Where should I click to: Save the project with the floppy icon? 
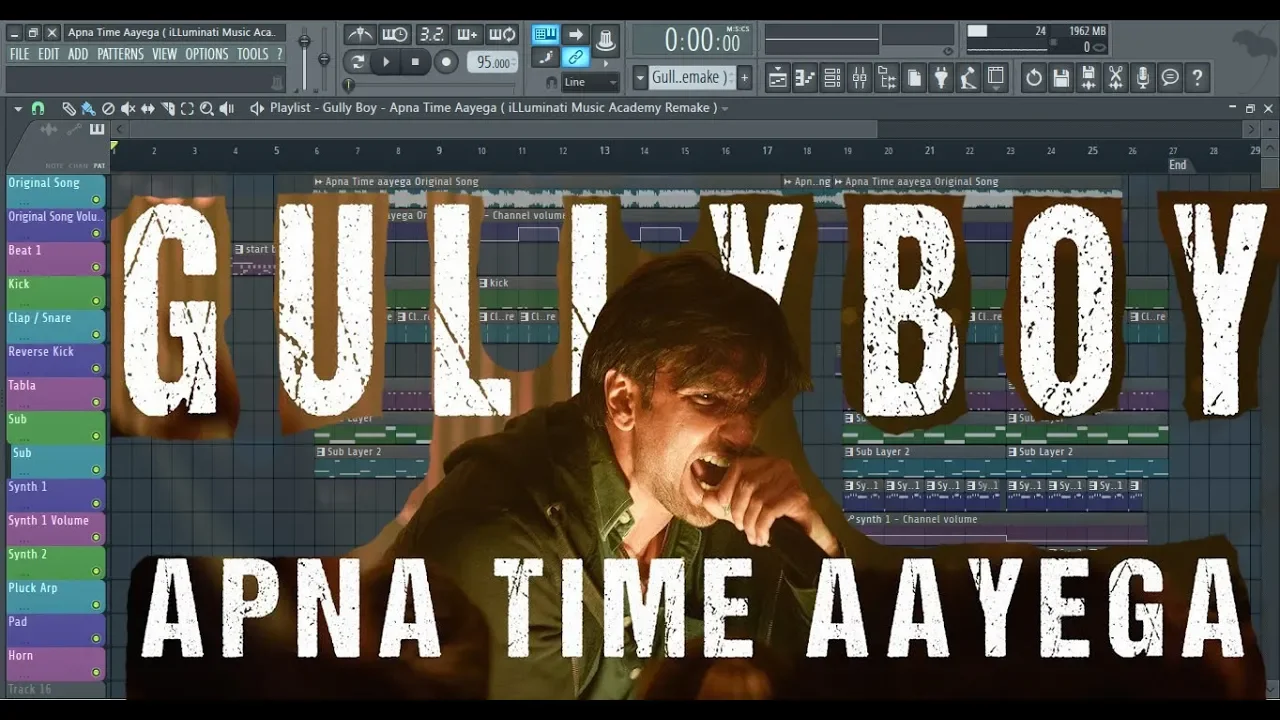point(1061,78)
